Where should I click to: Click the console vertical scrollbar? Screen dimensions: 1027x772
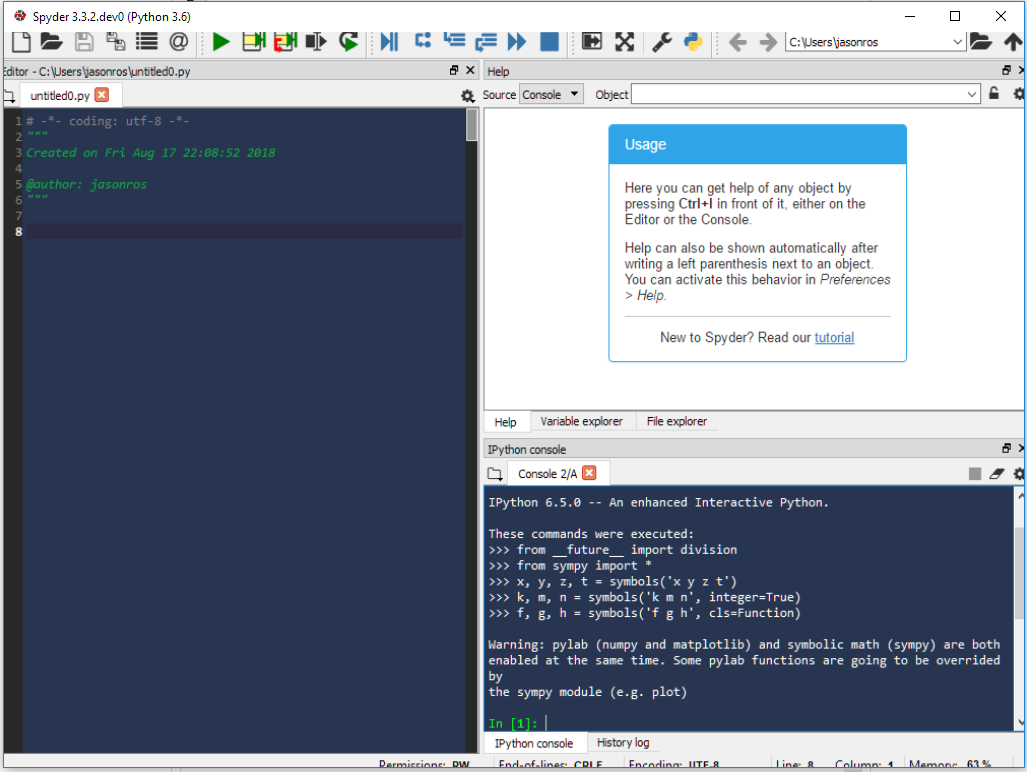tap(1019, 573)
